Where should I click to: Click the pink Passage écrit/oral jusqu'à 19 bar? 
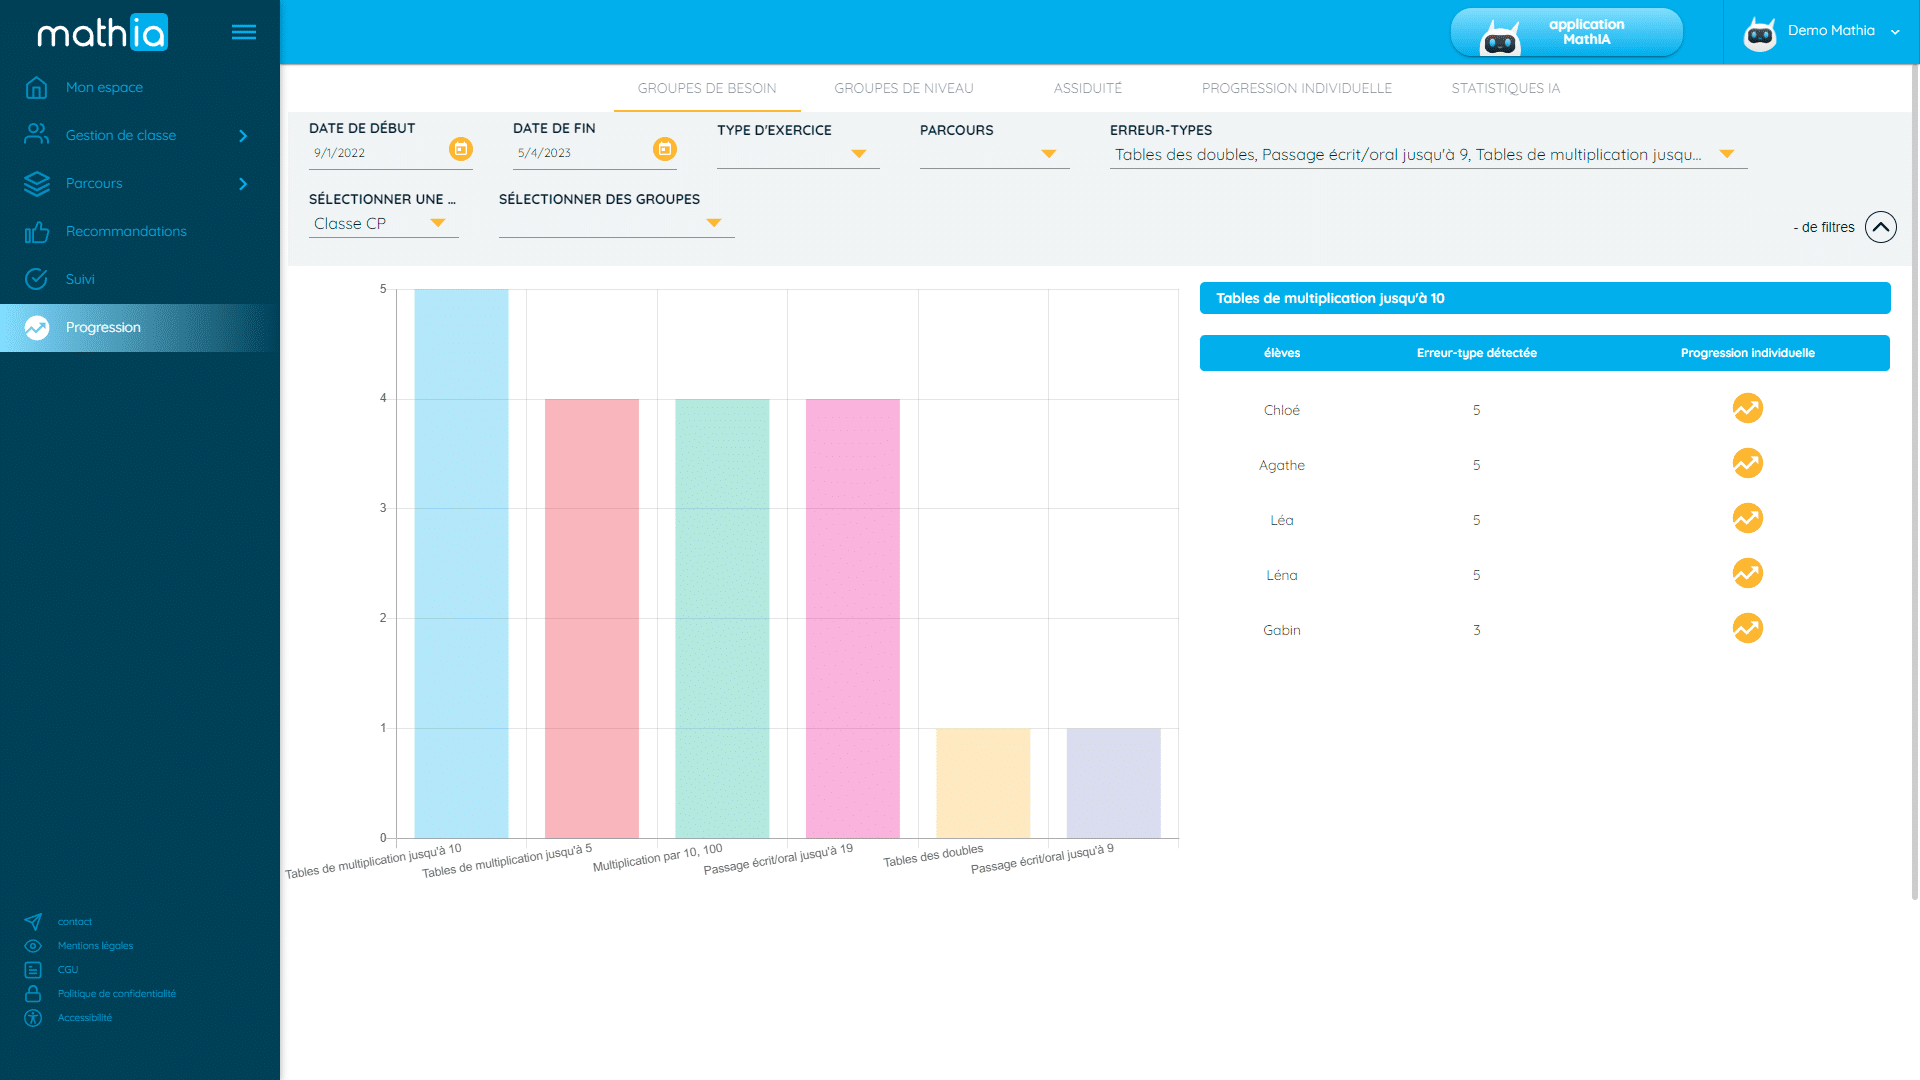point(852,618)
